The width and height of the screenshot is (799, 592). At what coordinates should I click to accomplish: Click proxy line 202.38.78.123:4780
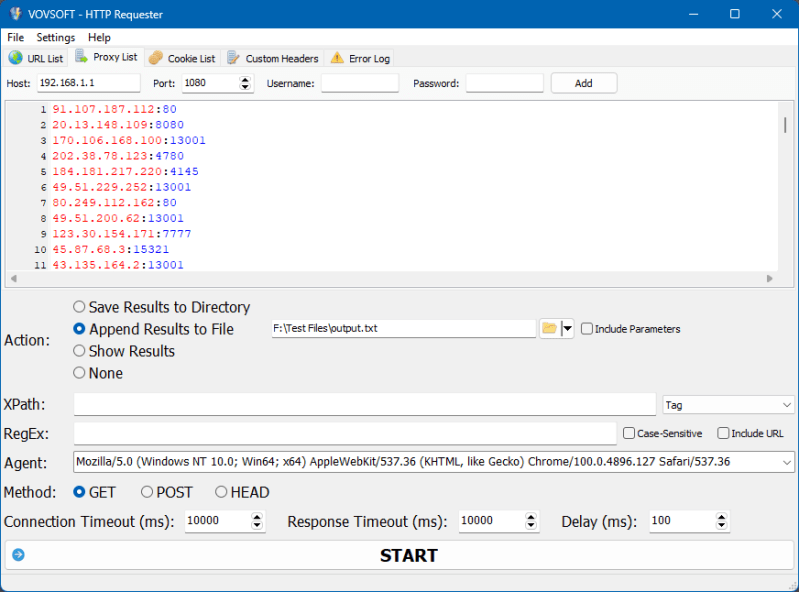[x=118, y=156]
